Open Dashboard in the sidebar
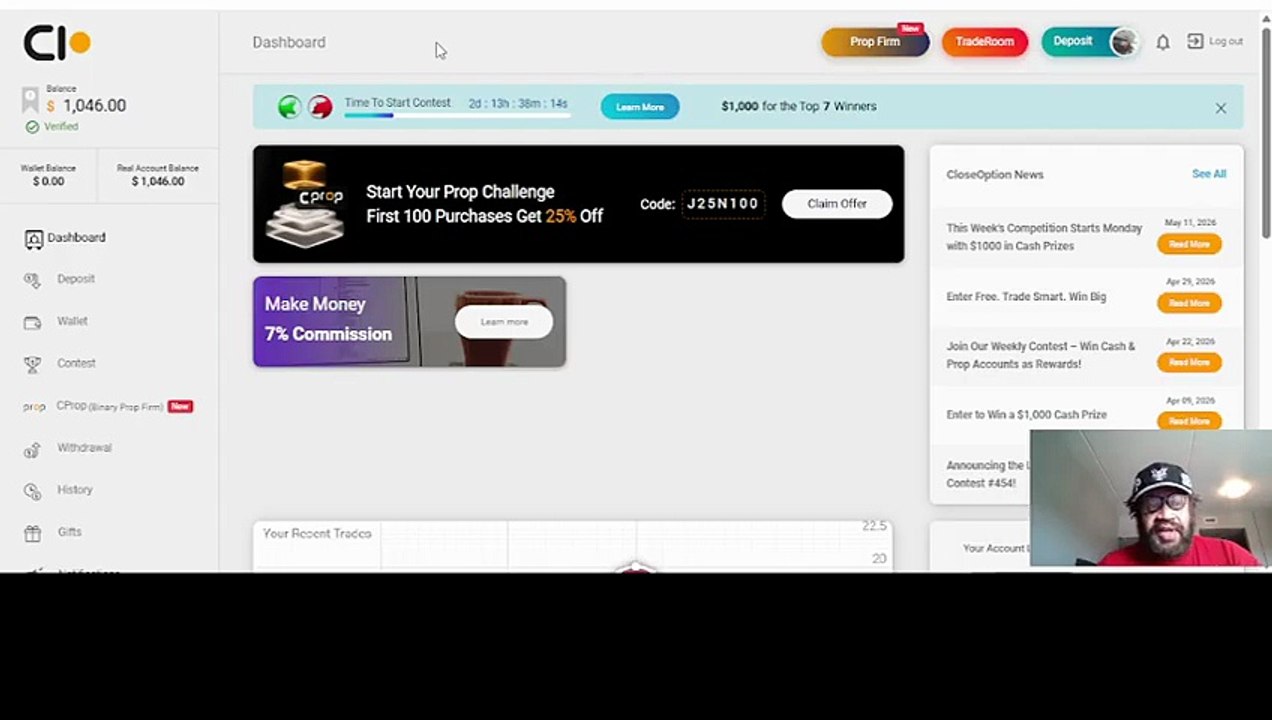 pos(76,237)
